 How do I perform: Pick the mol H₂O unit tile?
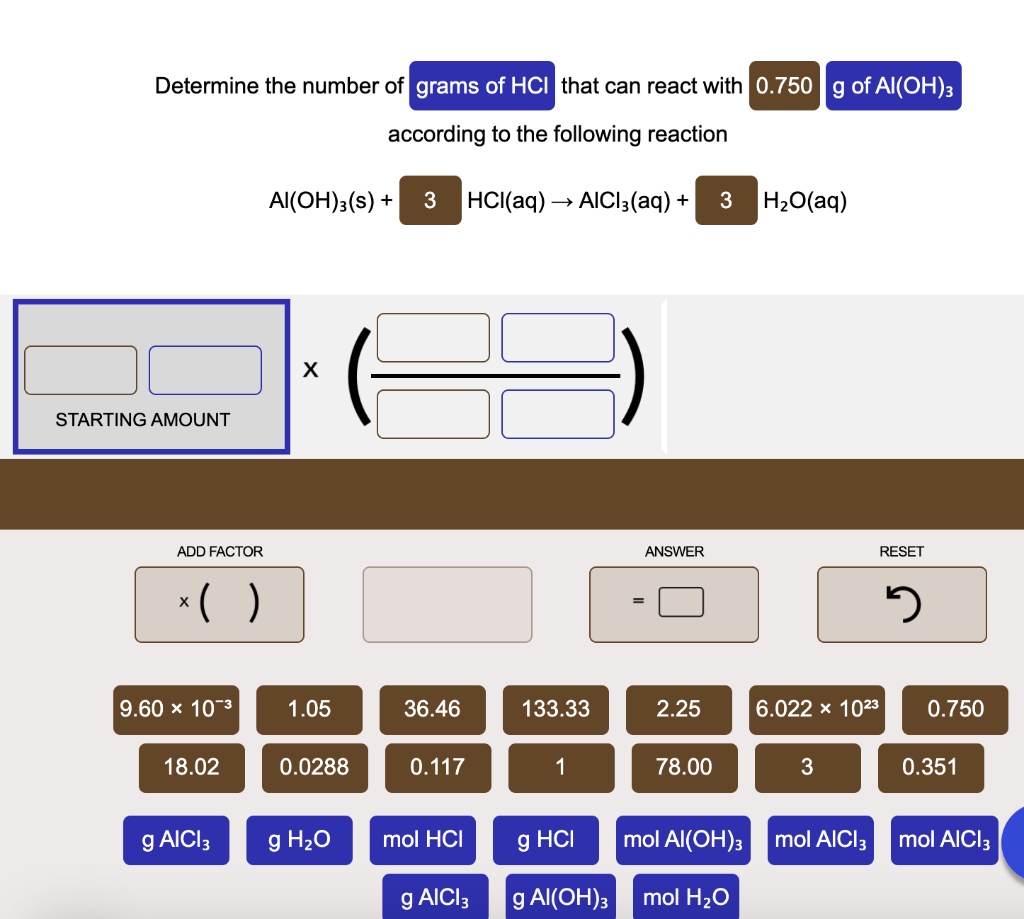coord(686,897)
